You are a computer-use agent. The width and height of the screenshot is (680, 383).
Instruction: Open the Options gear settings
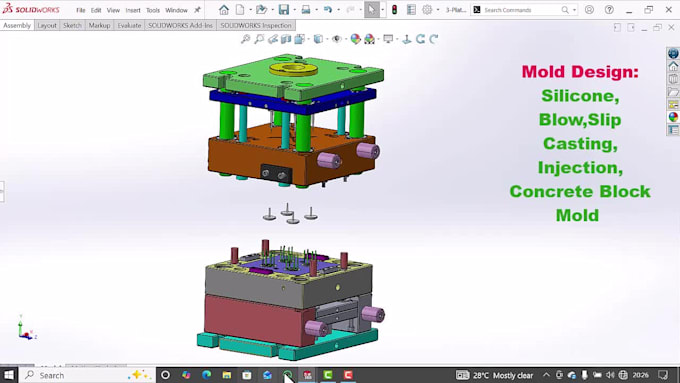pos(427,10)
